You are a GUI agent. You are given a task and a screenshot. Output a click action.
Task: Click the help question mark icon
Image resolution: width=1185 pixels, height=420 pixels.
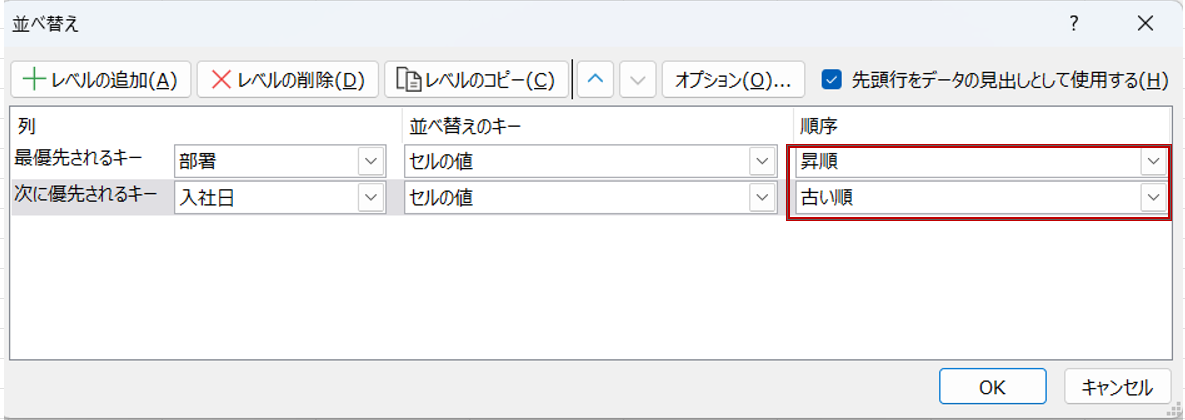(1072, 23)
